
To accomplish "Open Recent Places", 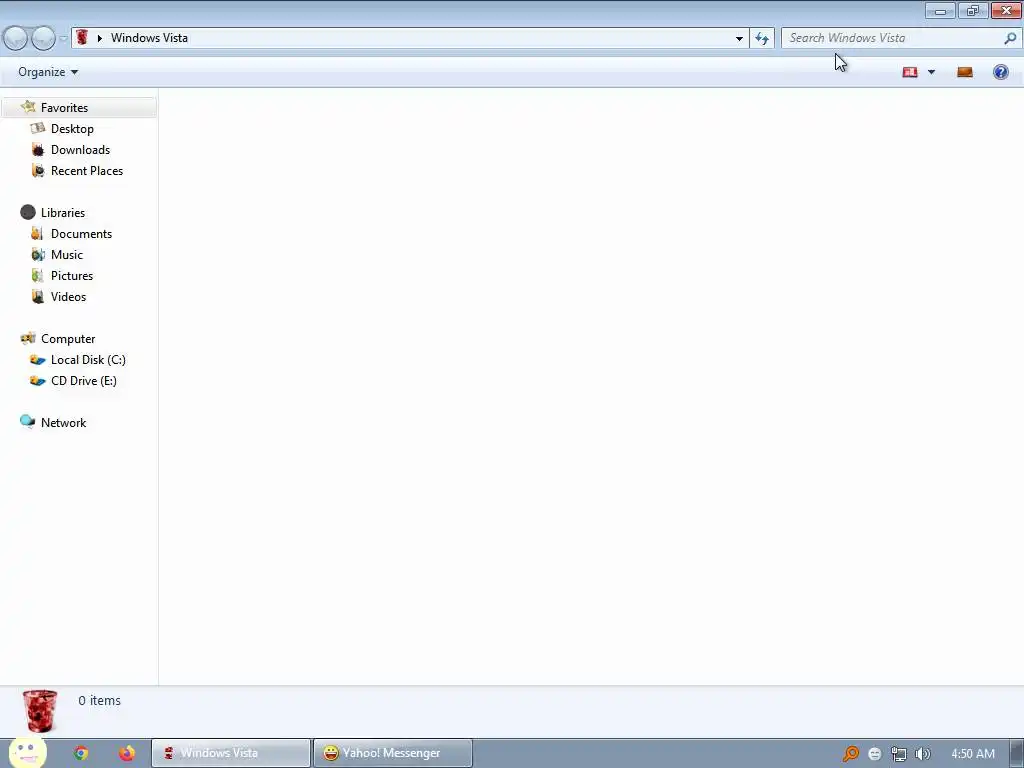I will pos(87,170).
